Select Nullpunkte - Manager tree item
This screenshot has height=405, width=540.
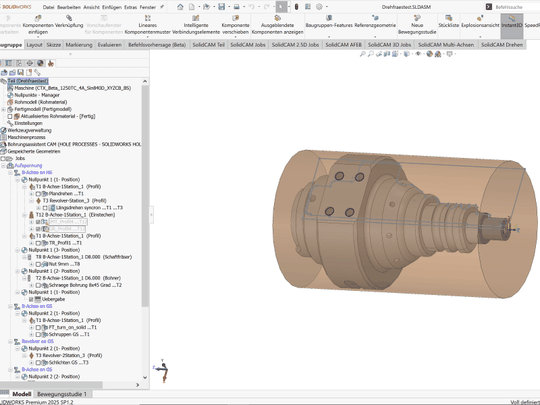pyautogui.click(x=37, y=95)
